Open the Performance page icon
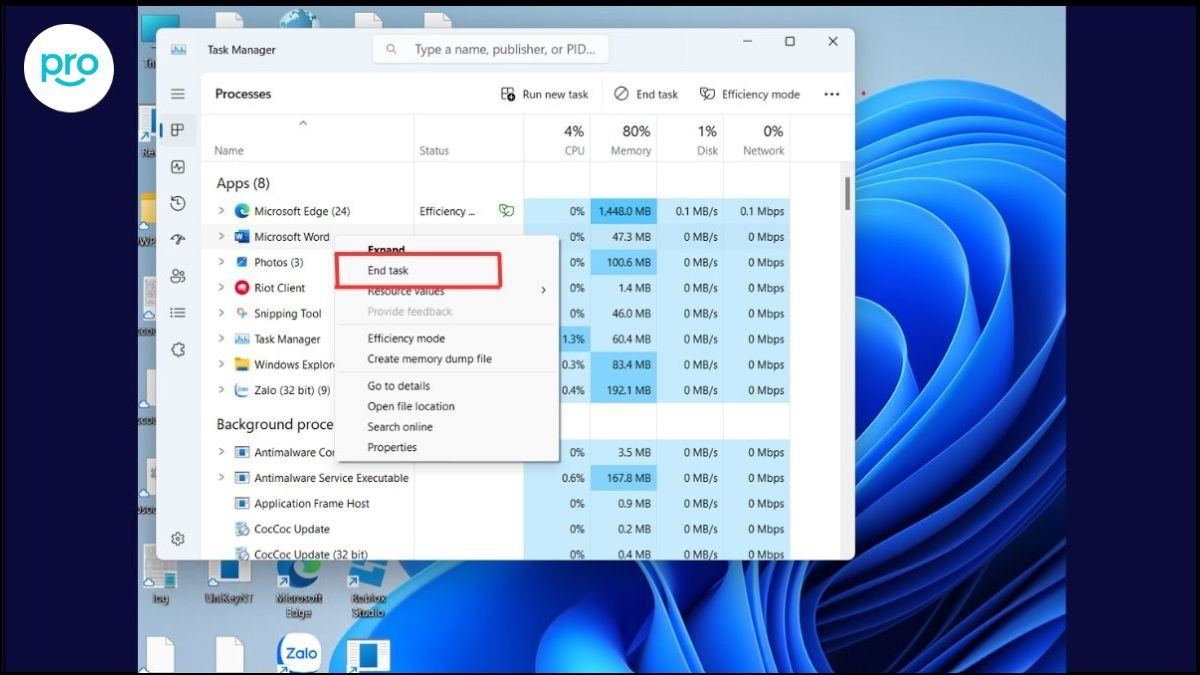Viewport: 1200px width, 675px height. pos(178,167)
